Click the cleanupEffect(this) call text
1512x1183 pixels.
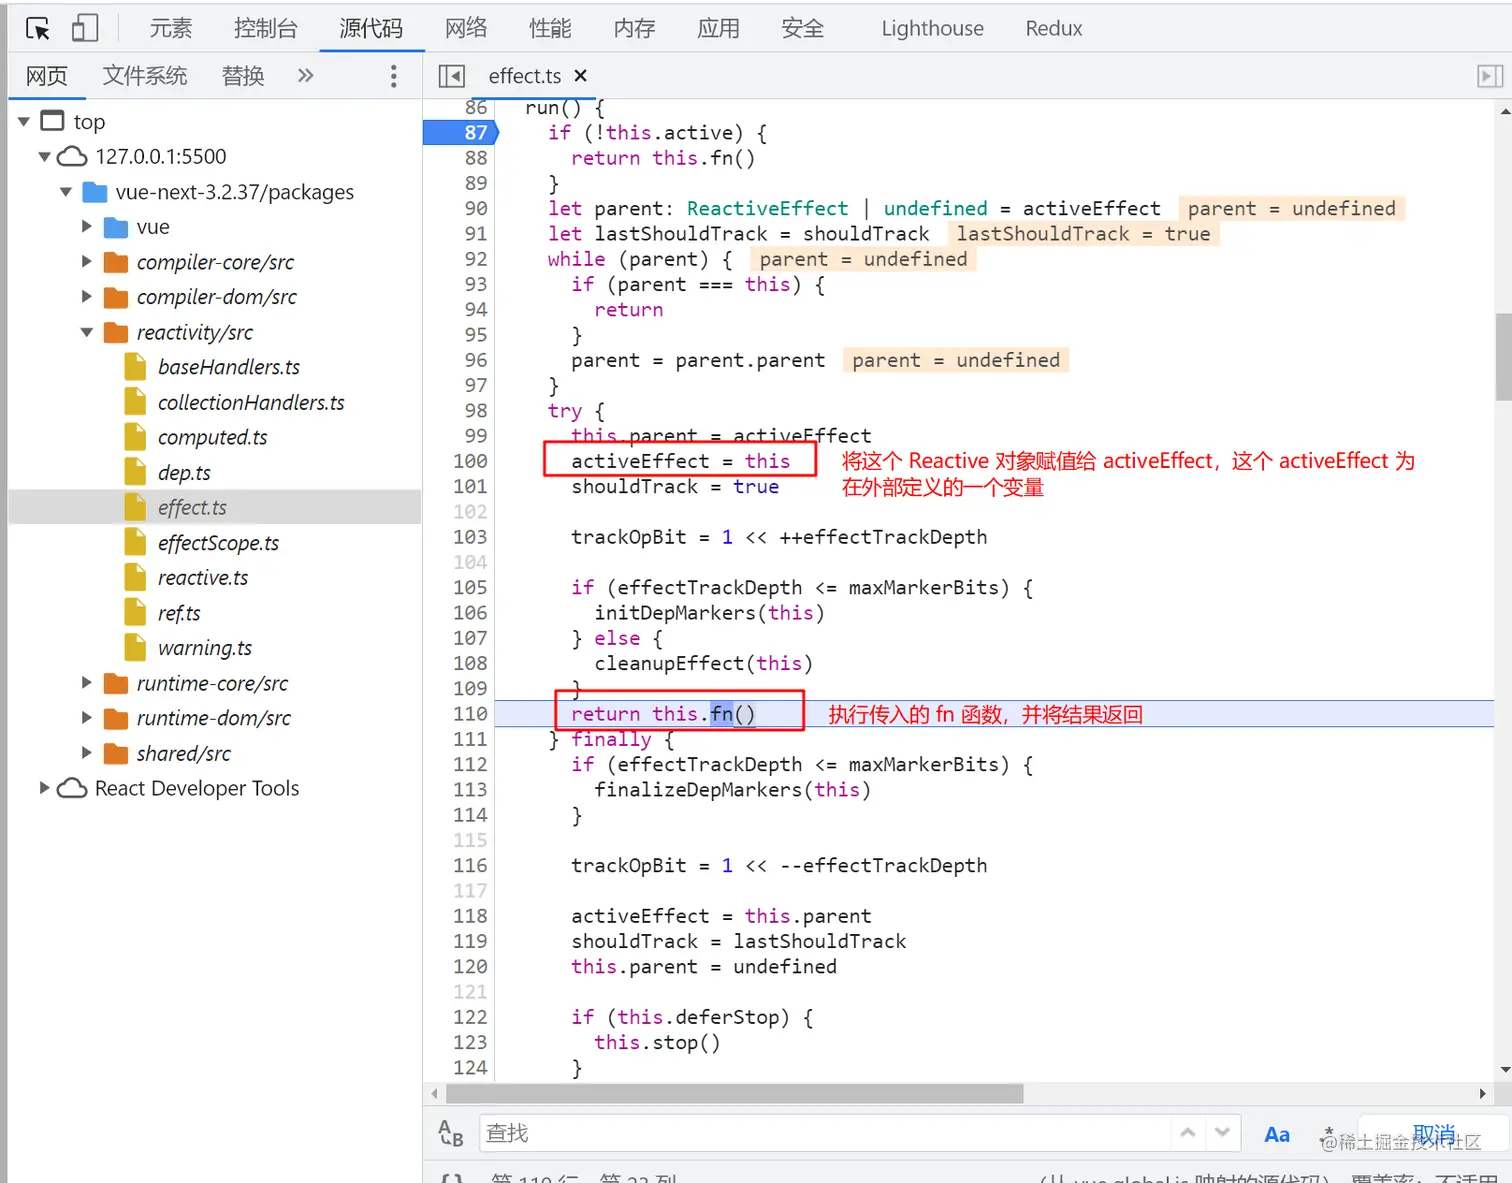[703, 663]
